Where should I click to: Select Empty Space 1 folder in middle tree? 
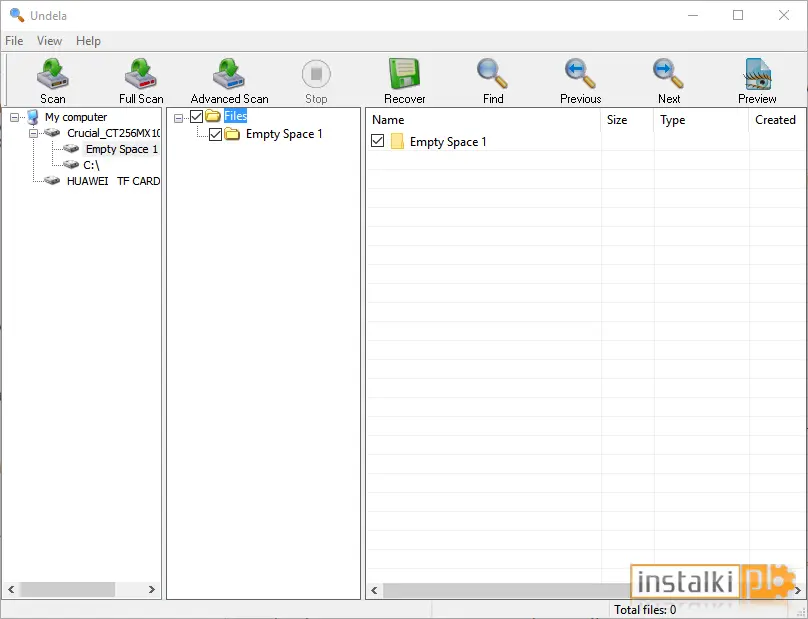click(x=284, y=134)
